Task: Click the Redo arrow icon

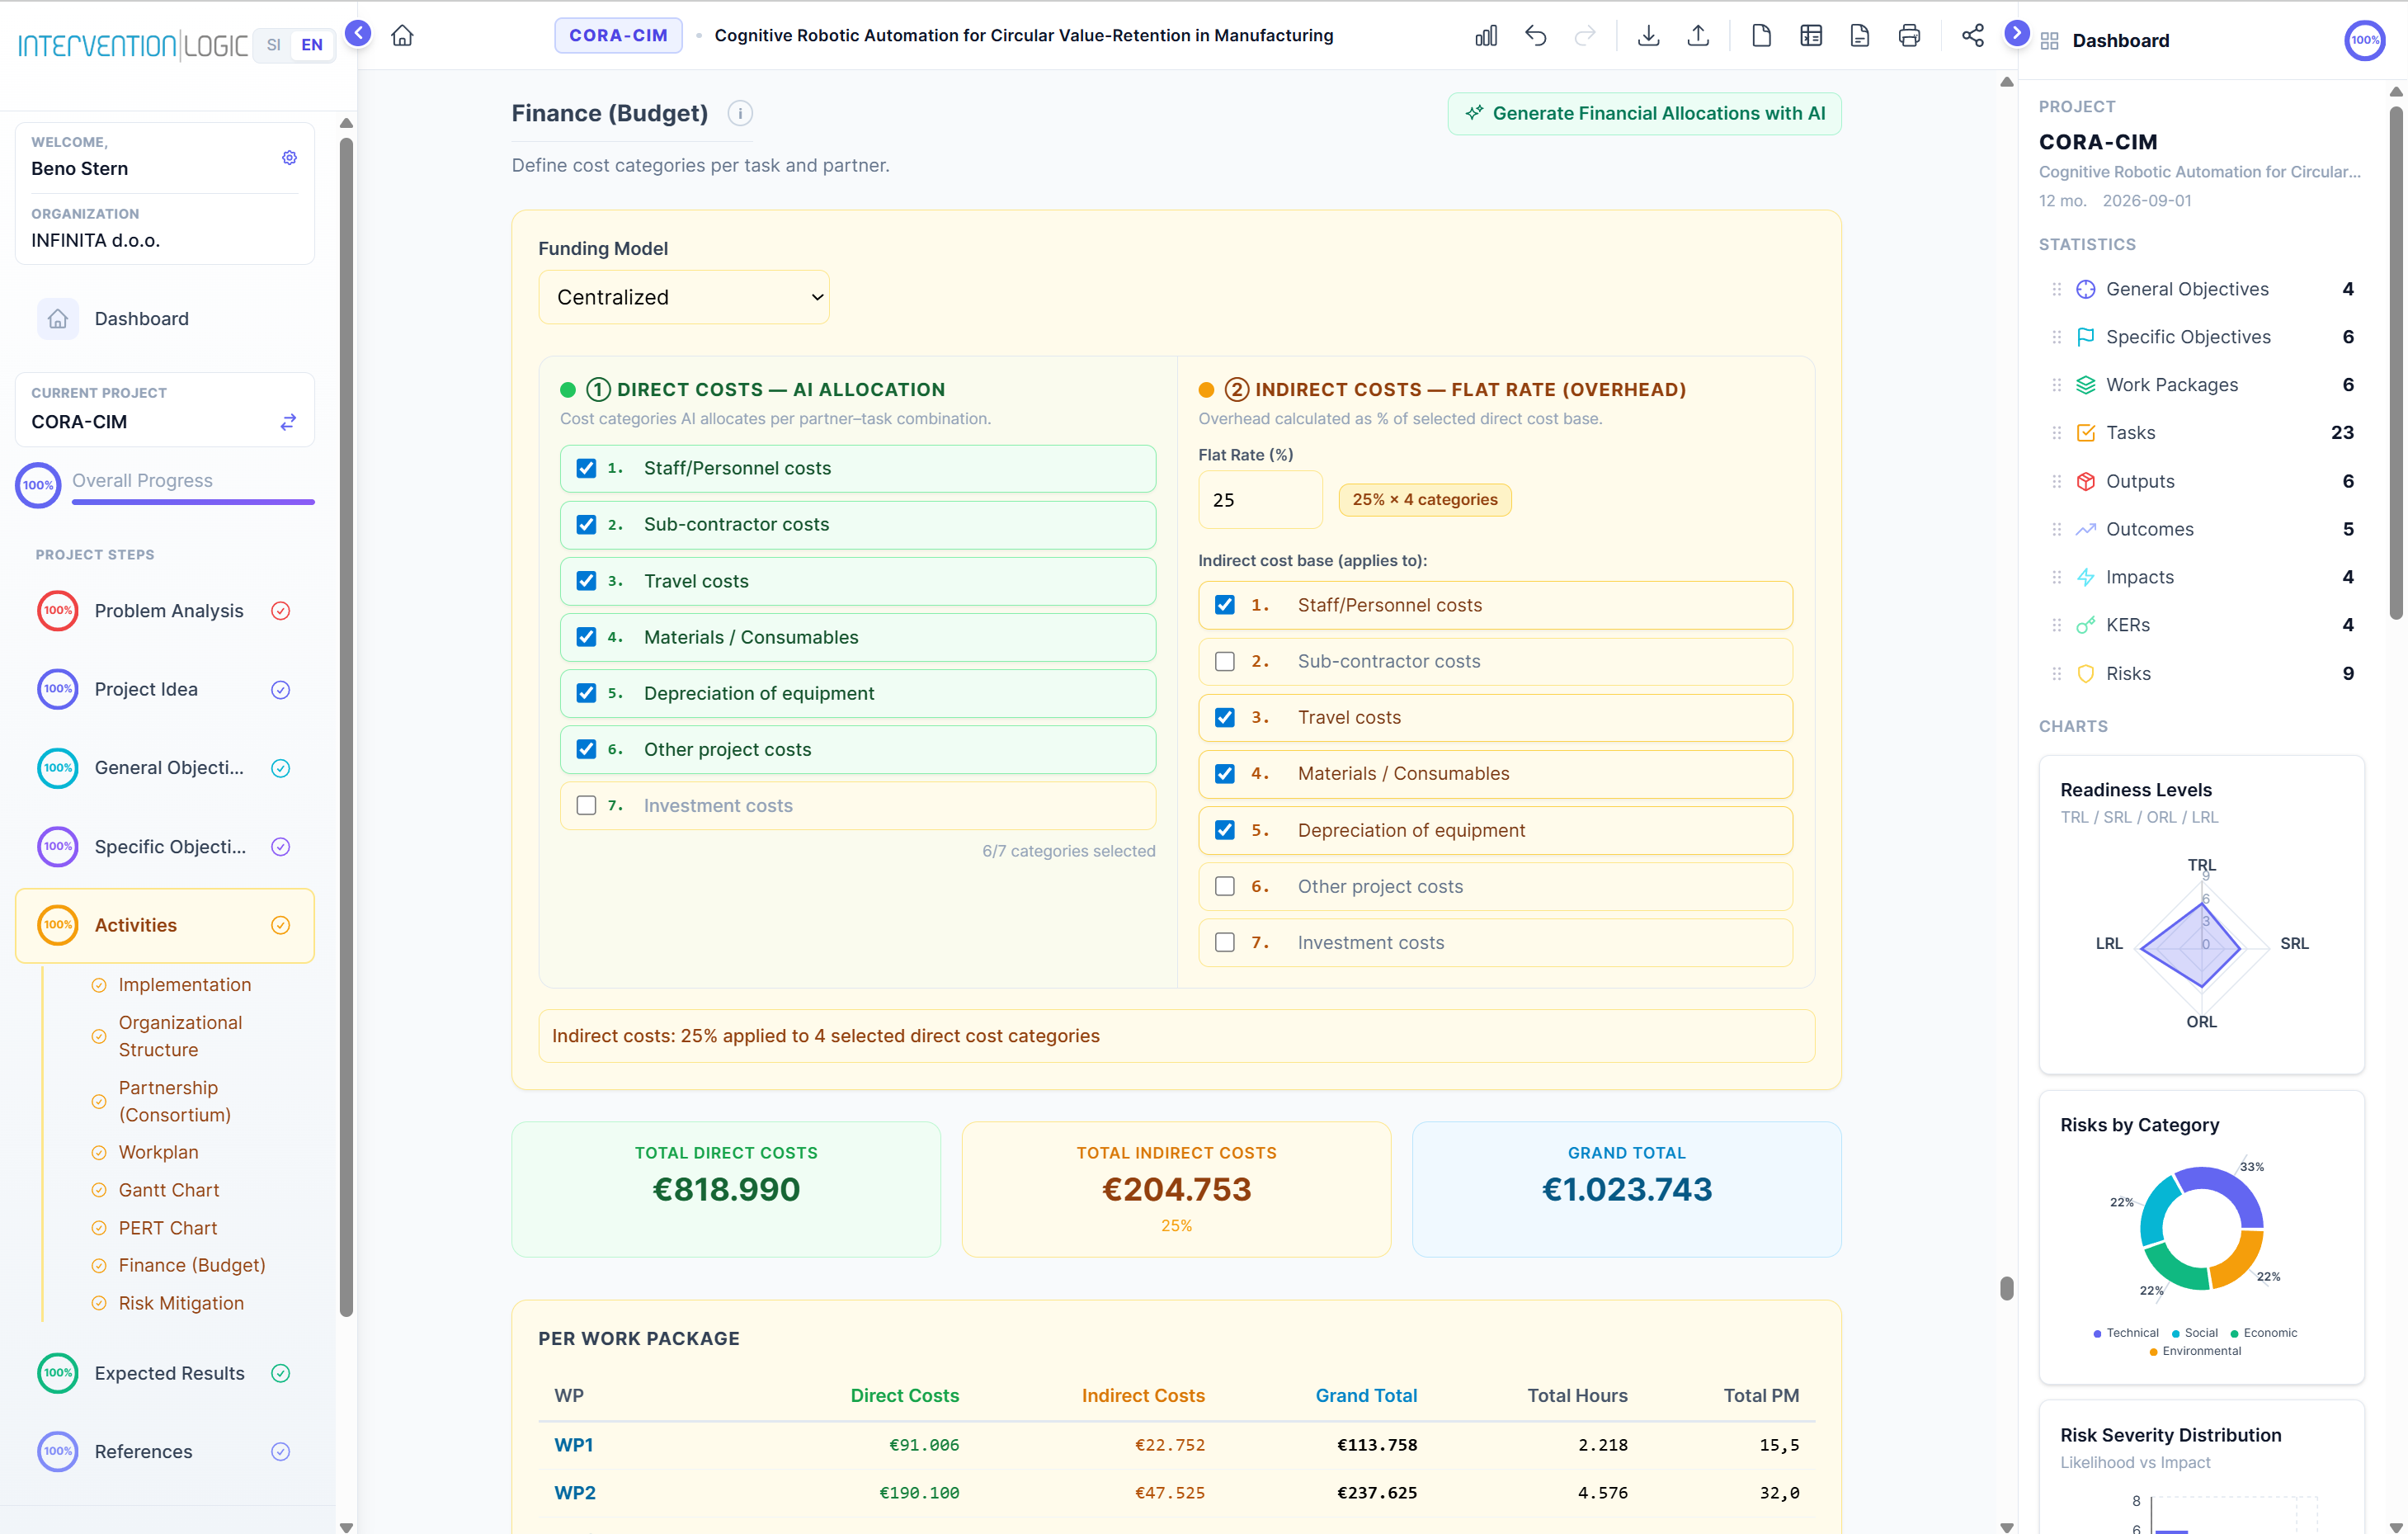Action: point(1584,36)
